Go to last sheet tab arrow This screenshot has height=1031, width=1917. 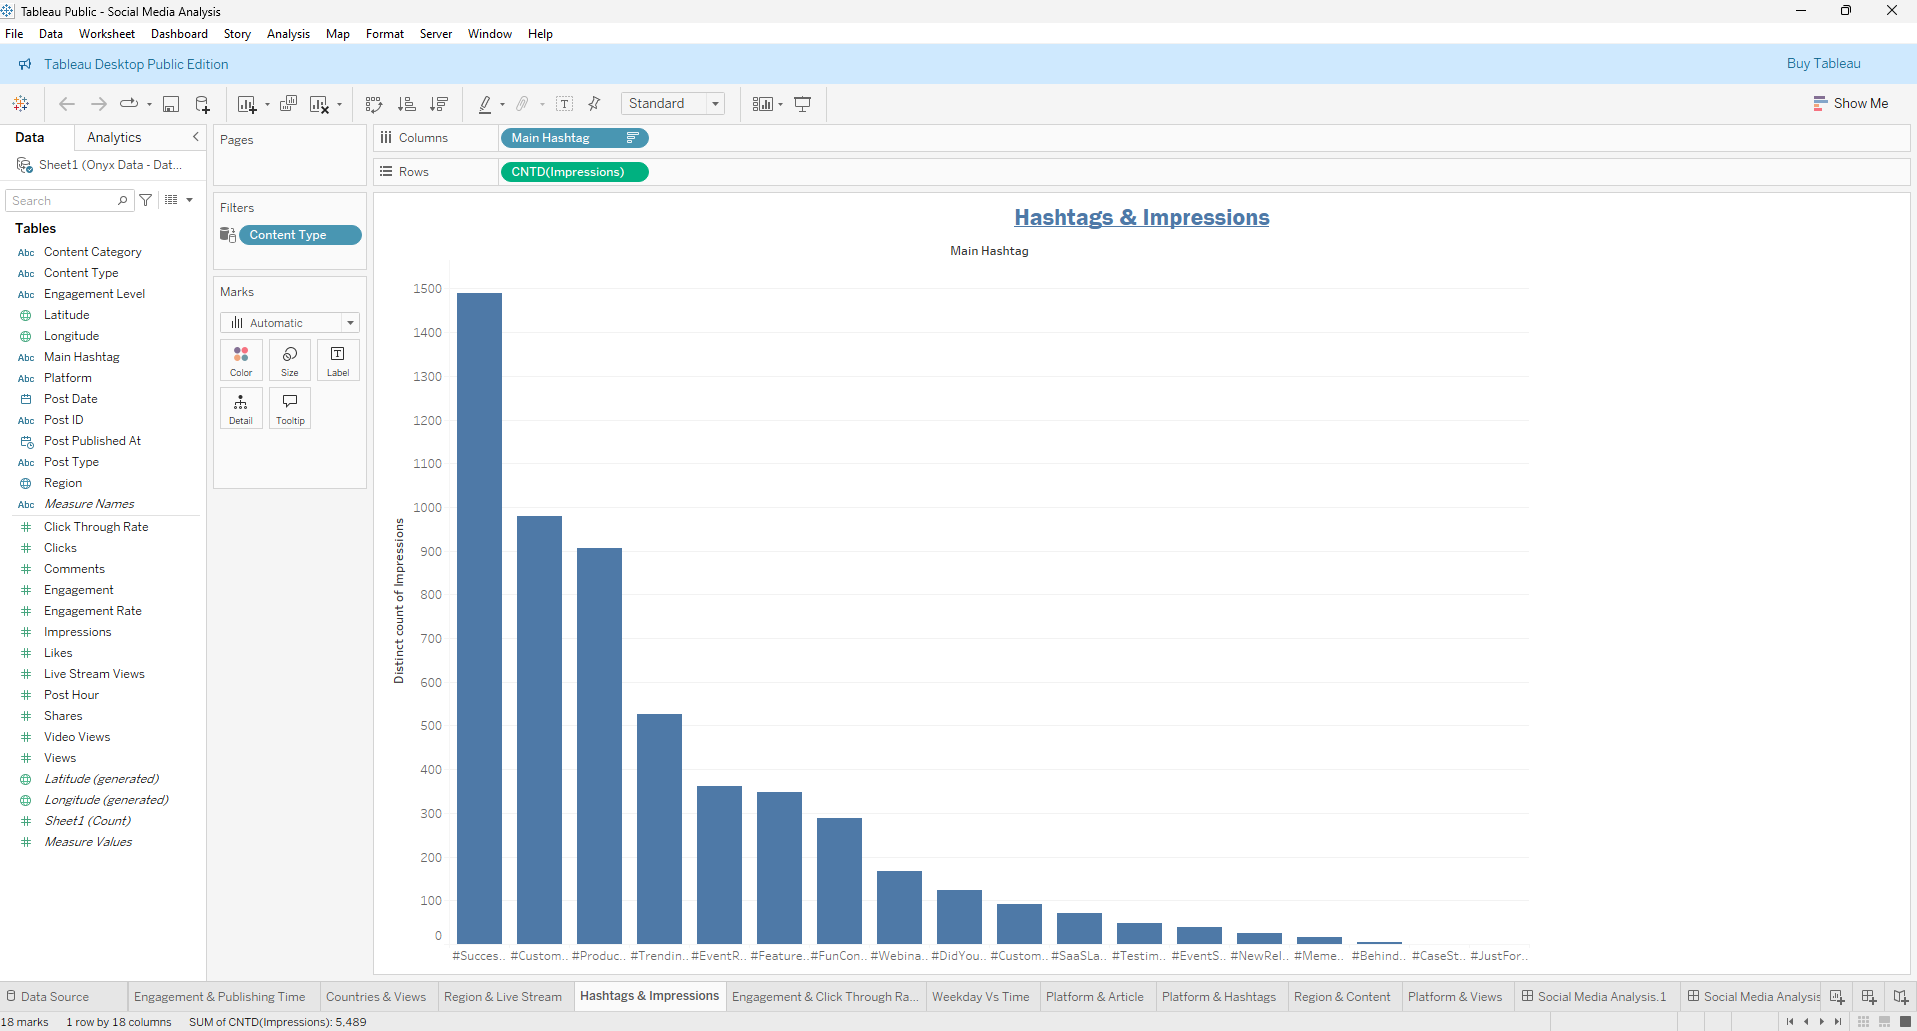coord(1838,1022)
